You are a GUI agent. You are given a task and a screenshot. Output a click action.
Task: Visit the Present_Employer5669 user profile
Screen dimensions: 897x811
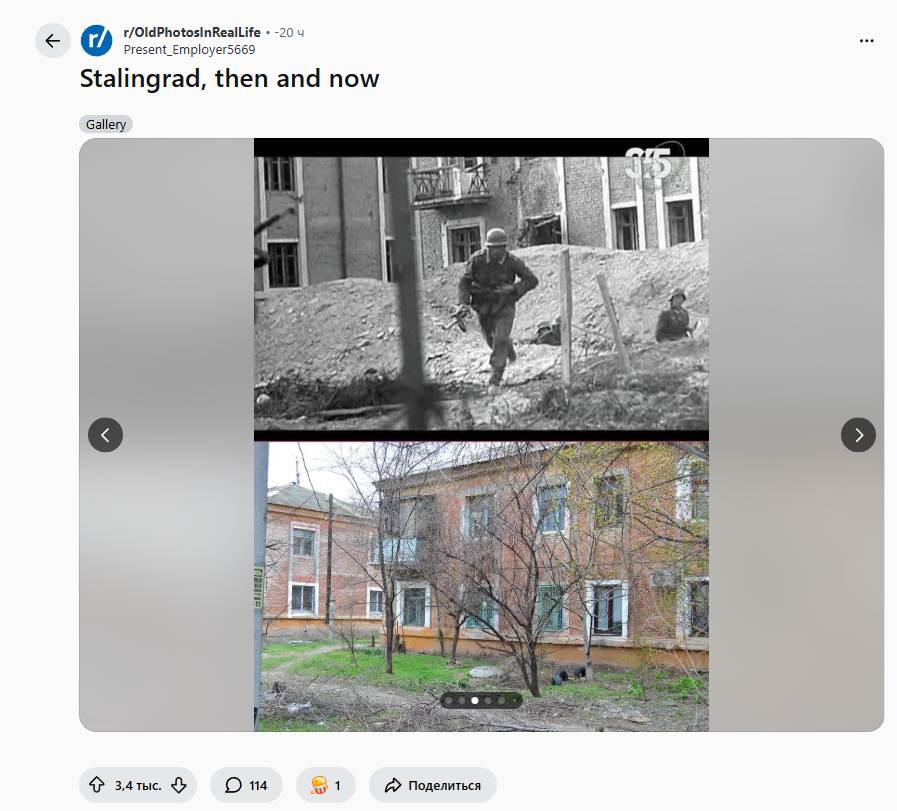[189, 50]
